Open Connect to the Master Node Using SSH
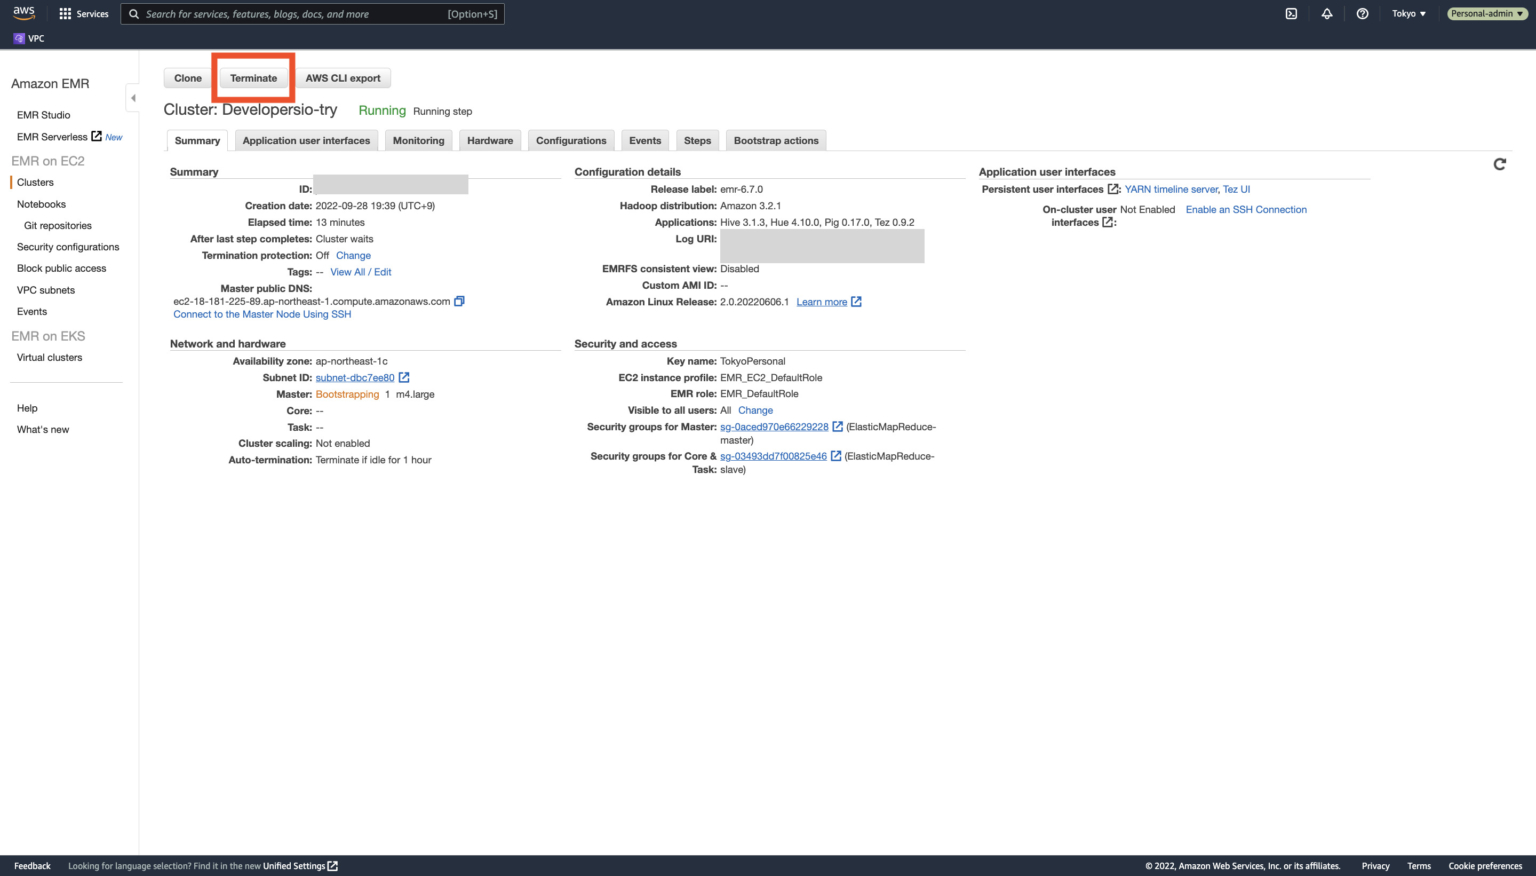 261,314
